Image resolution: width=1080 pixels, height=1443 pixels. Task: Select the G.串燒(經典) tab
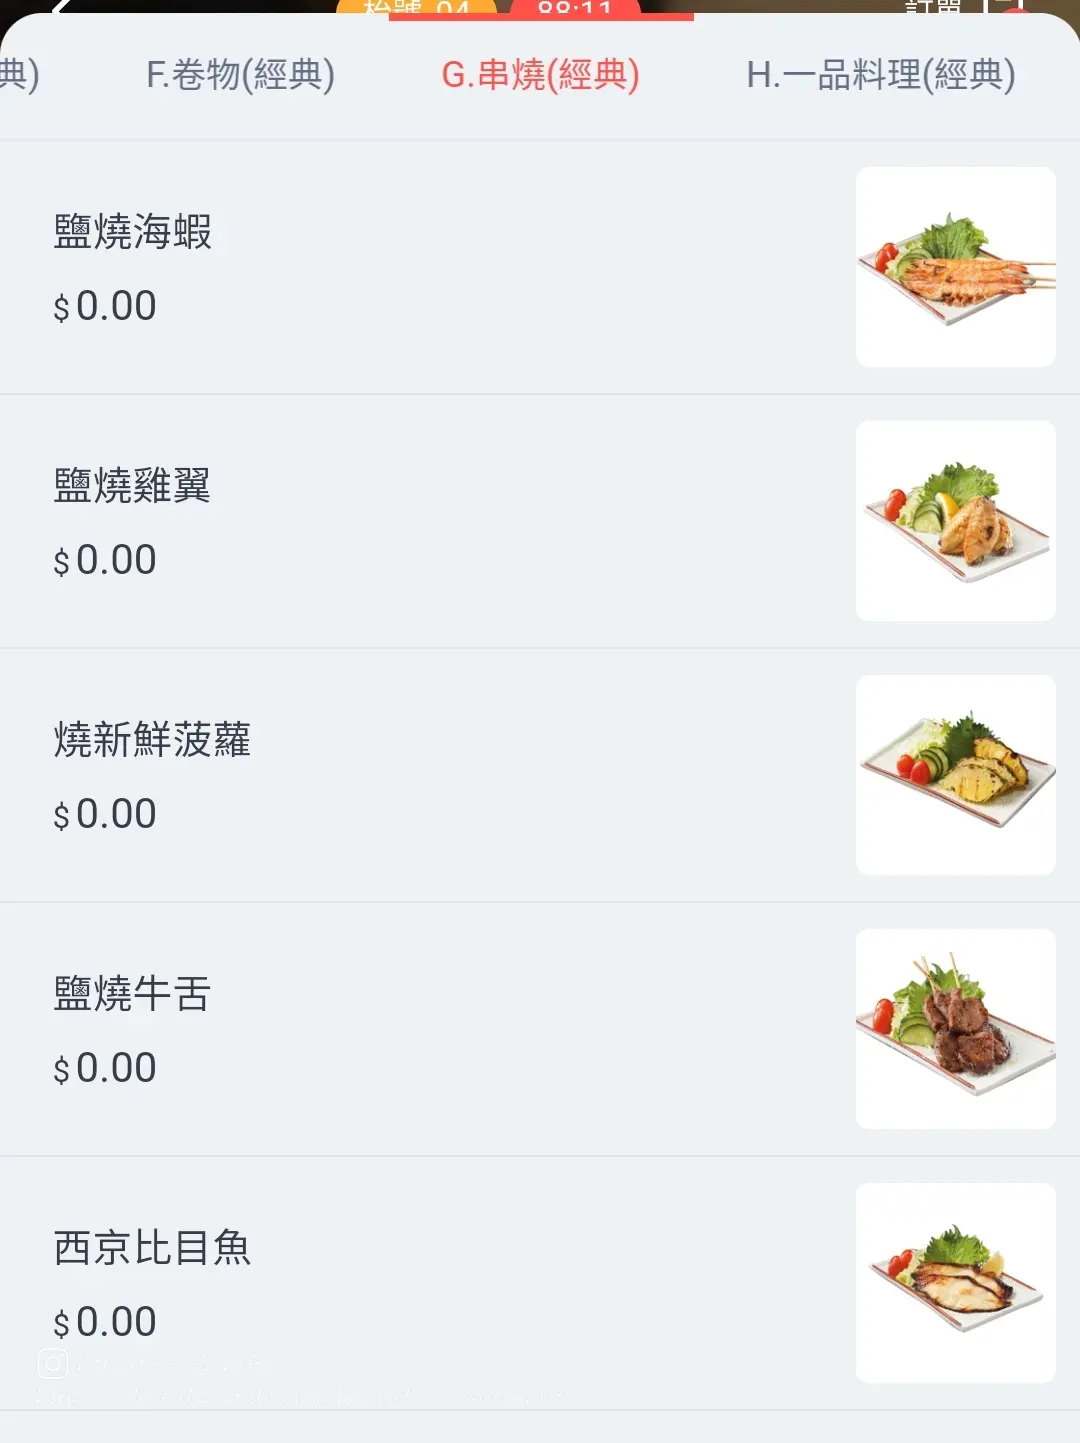(x=540, y=75)
